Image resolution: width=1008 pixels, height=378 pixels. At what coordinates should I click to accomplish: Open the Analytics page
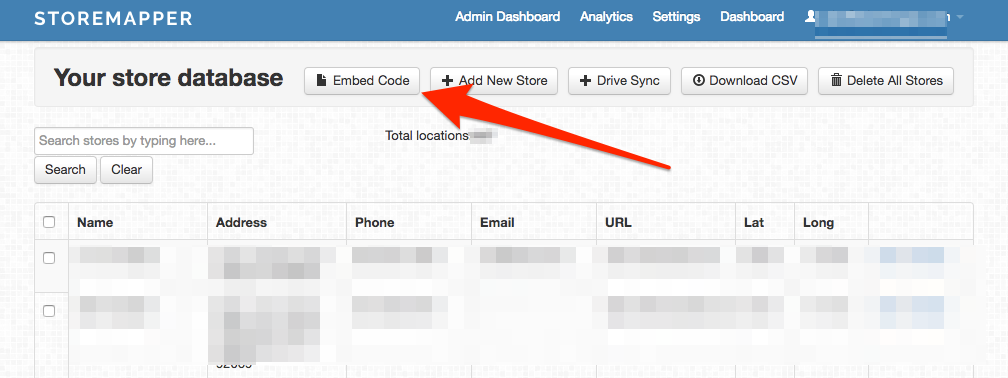(606, 17)
